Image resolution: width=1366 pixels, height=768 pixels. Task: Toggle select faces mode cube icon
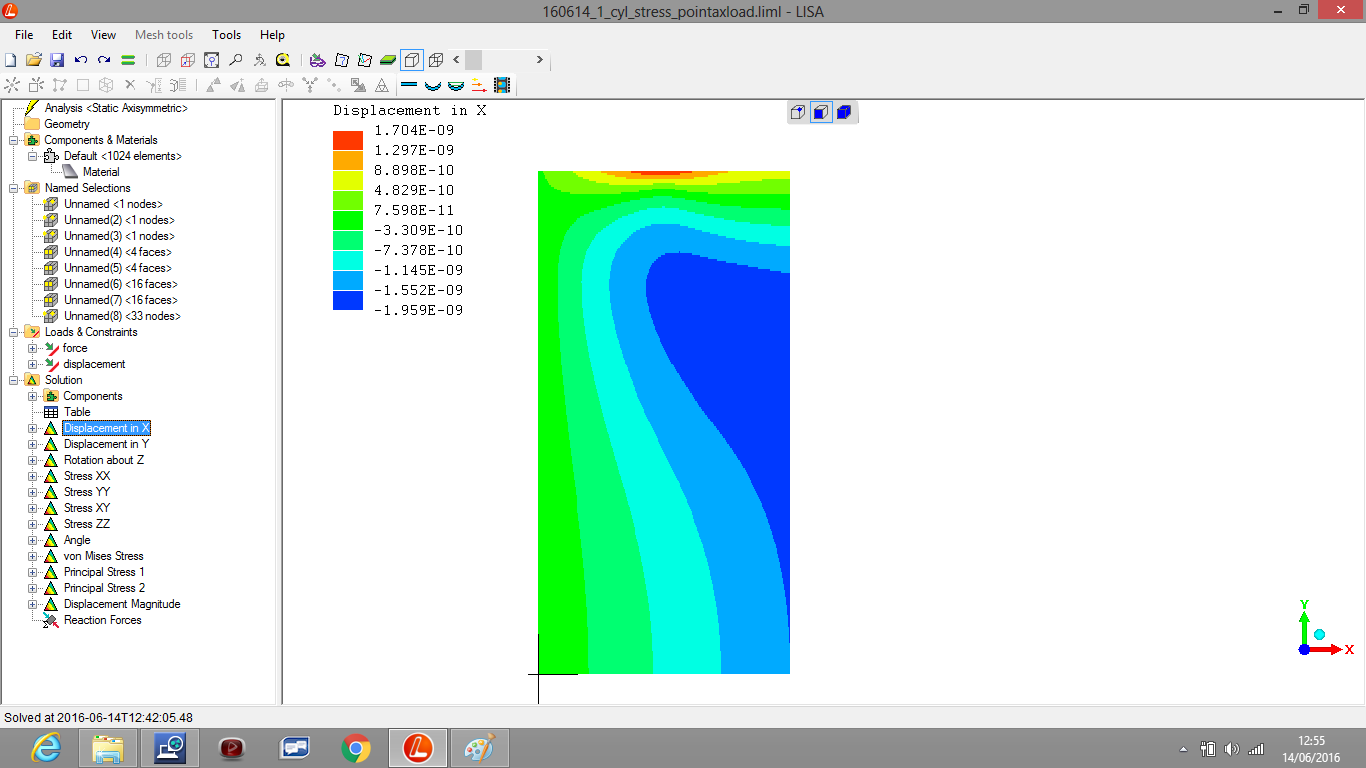point(820,112)
